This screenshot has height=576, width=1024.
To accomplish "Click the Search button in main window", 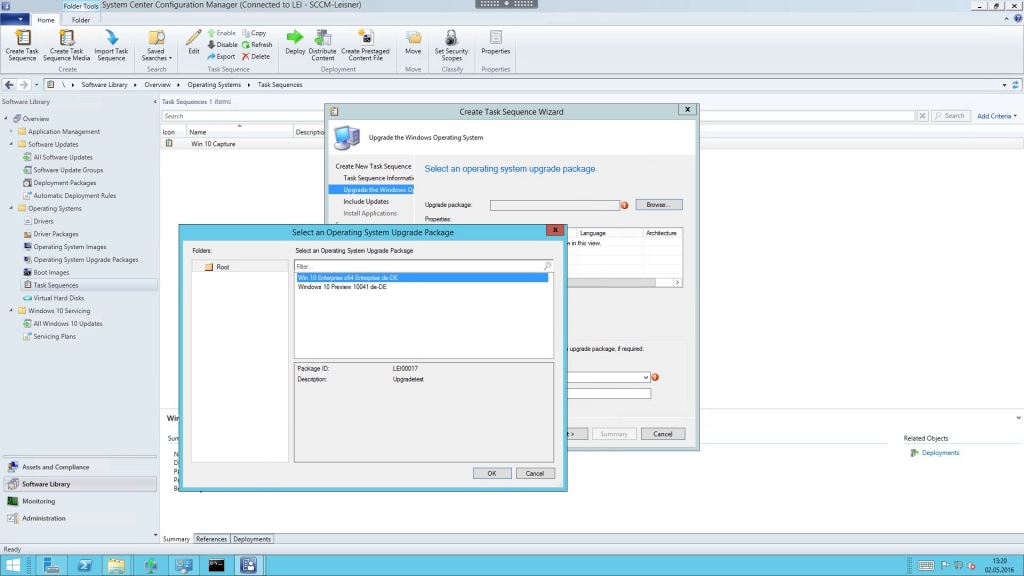I will point(950,116).
